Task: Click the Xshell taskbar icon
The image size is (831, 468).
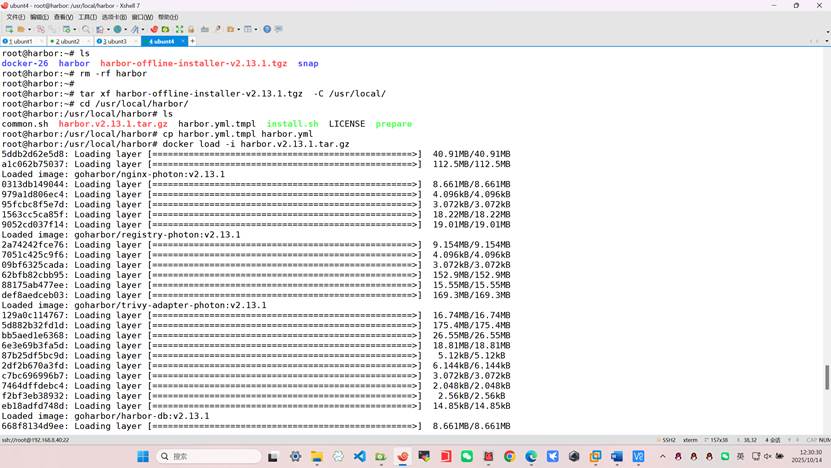Action: [403, 456]
